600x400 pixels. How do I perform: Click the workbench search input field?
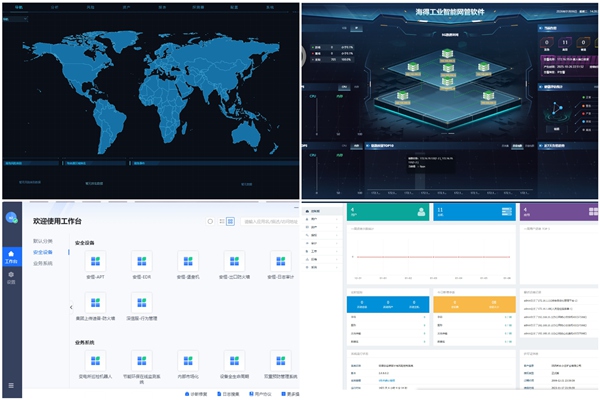(x=268, y=221)
